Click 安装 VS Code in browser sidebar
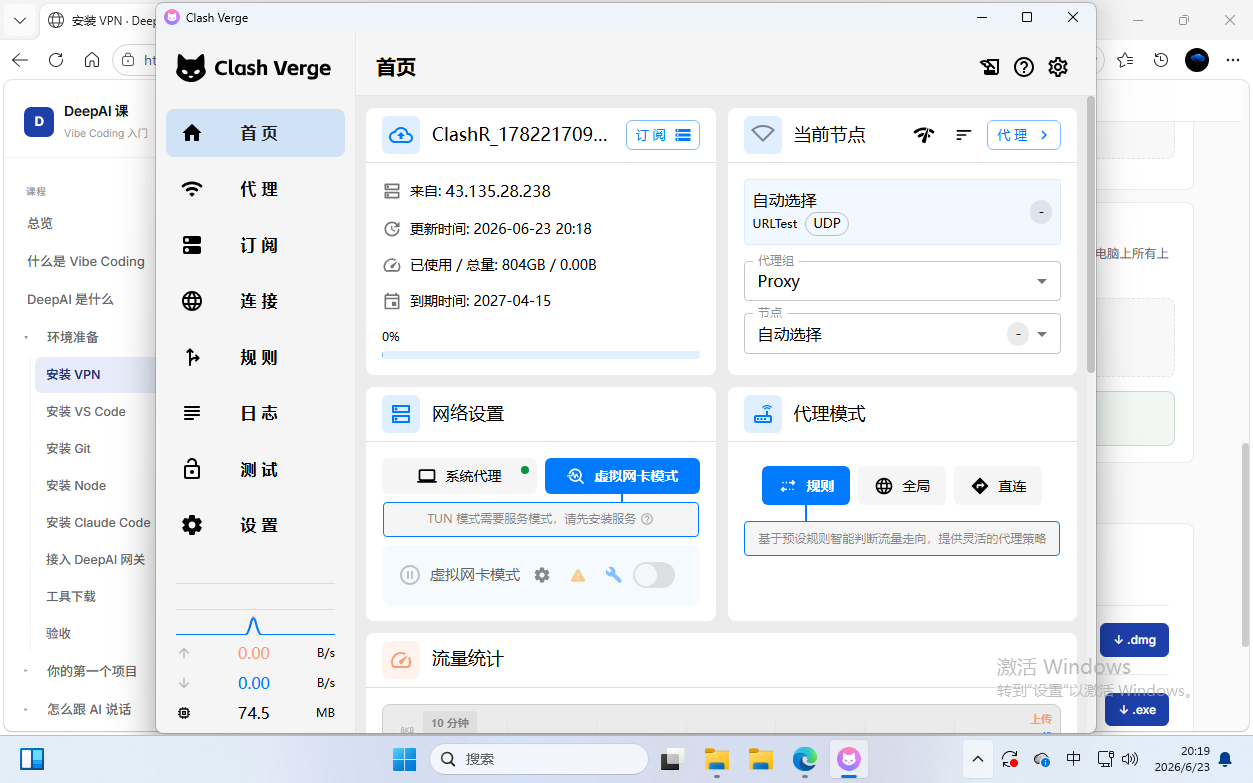Screen dimensions: 1253x783 click(86, 411)
